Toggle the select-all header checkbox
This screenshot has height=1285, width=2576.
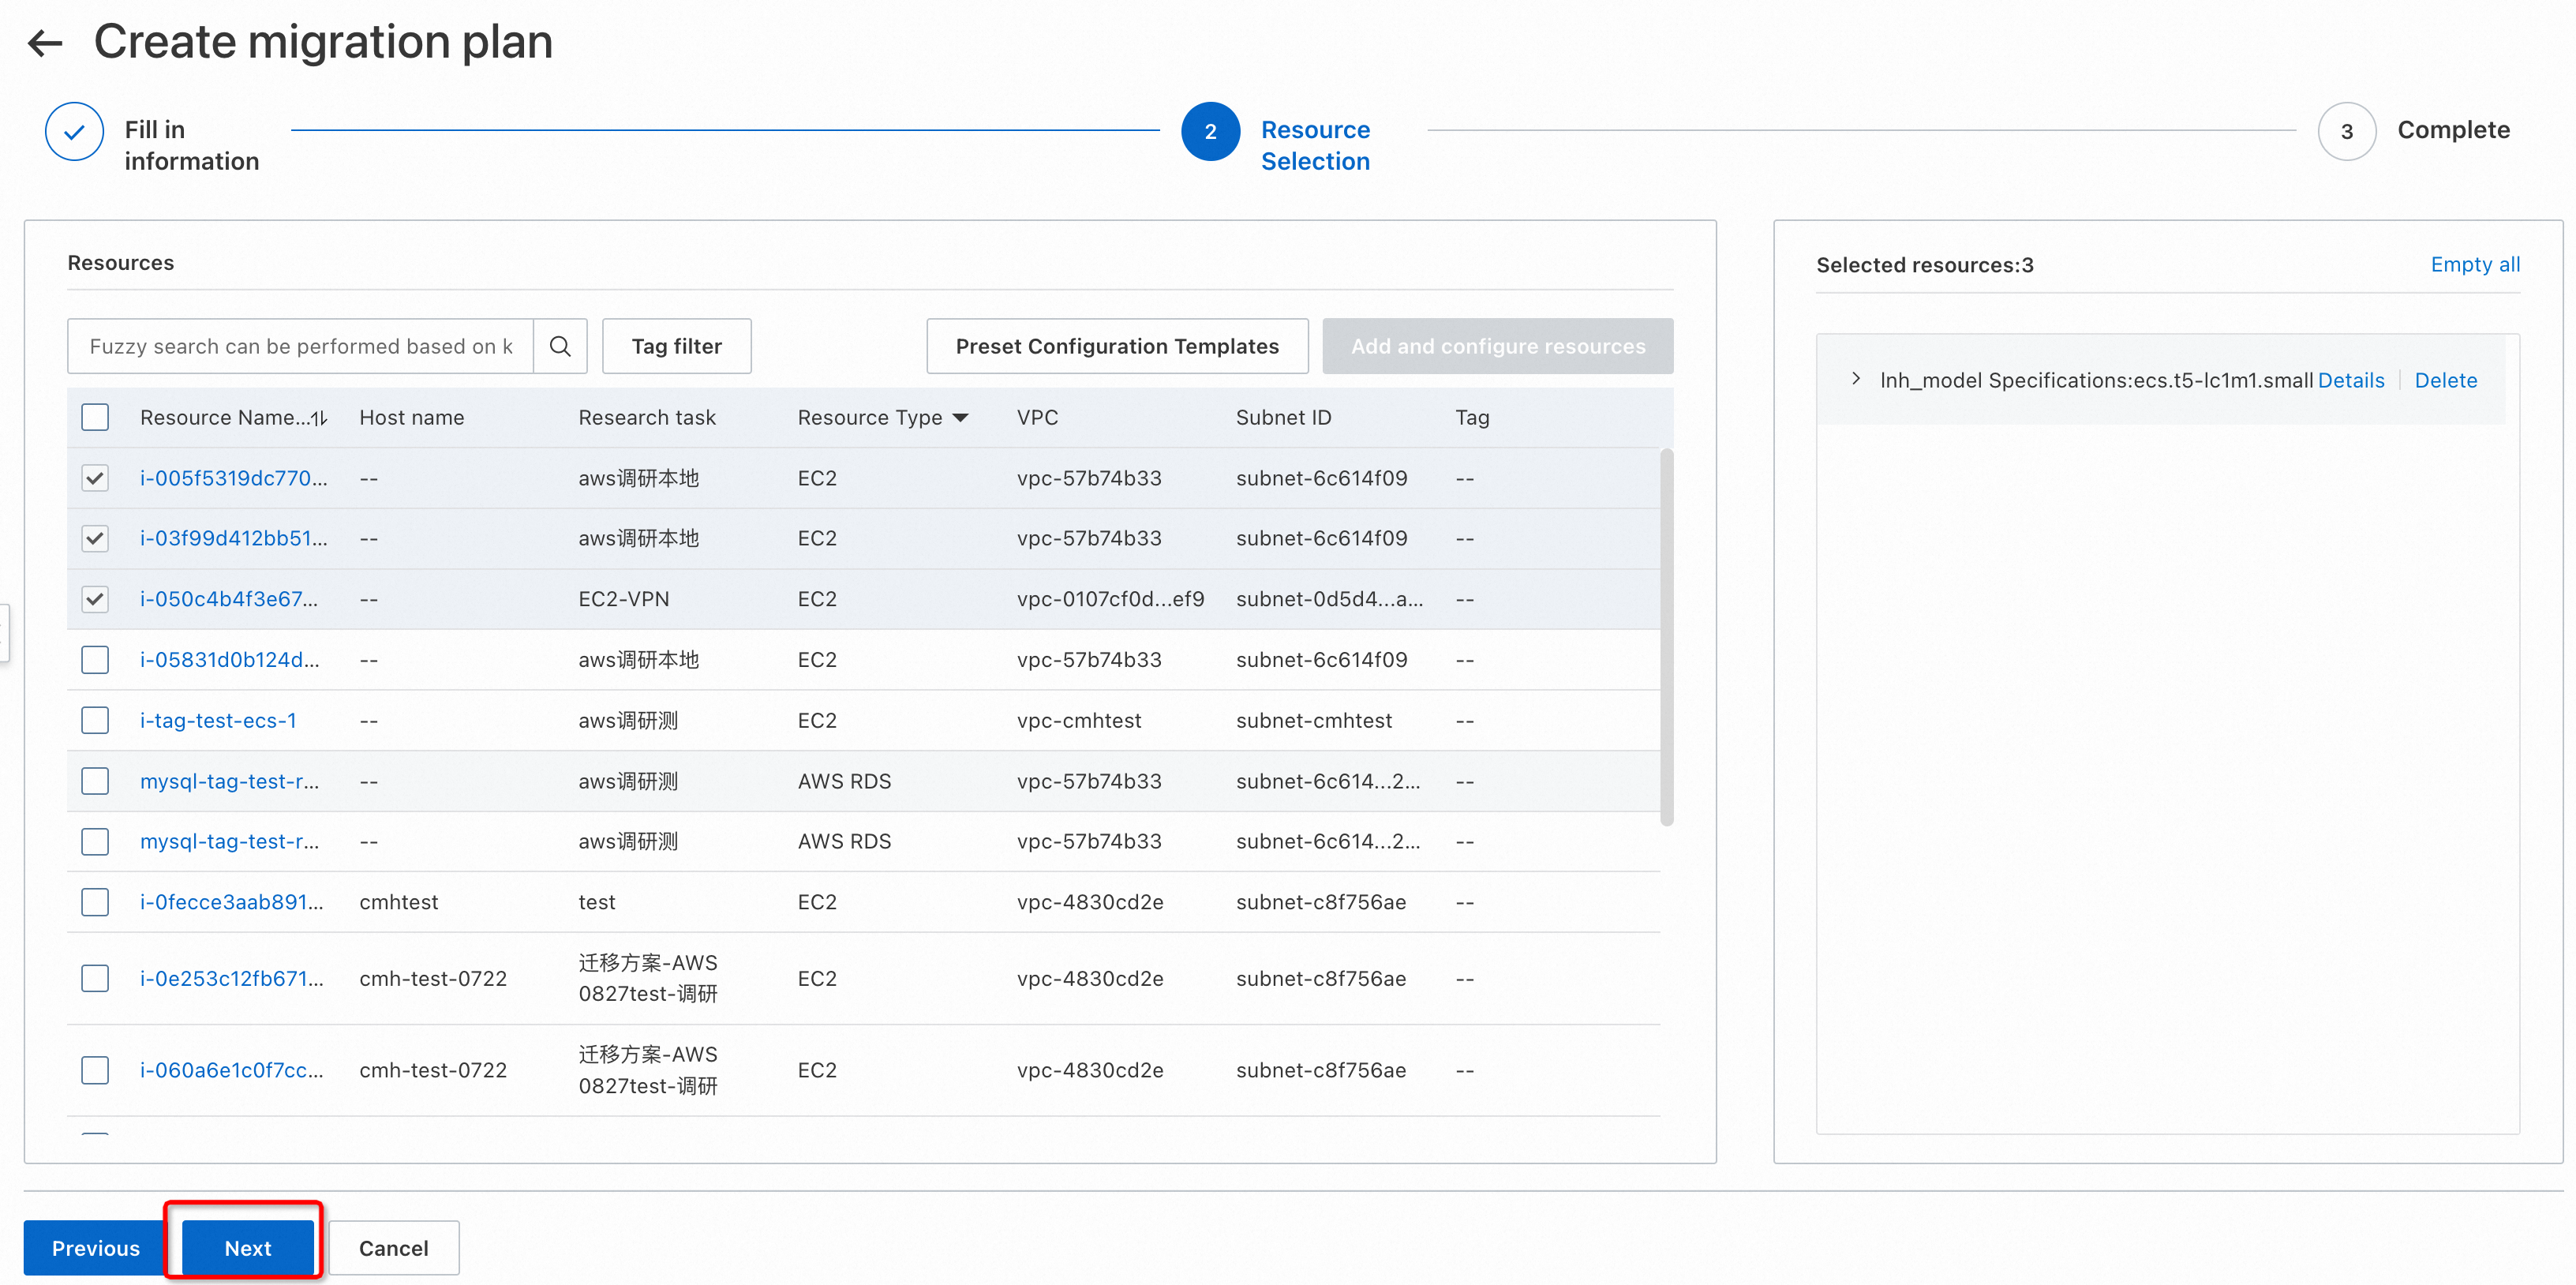point(95,417)
